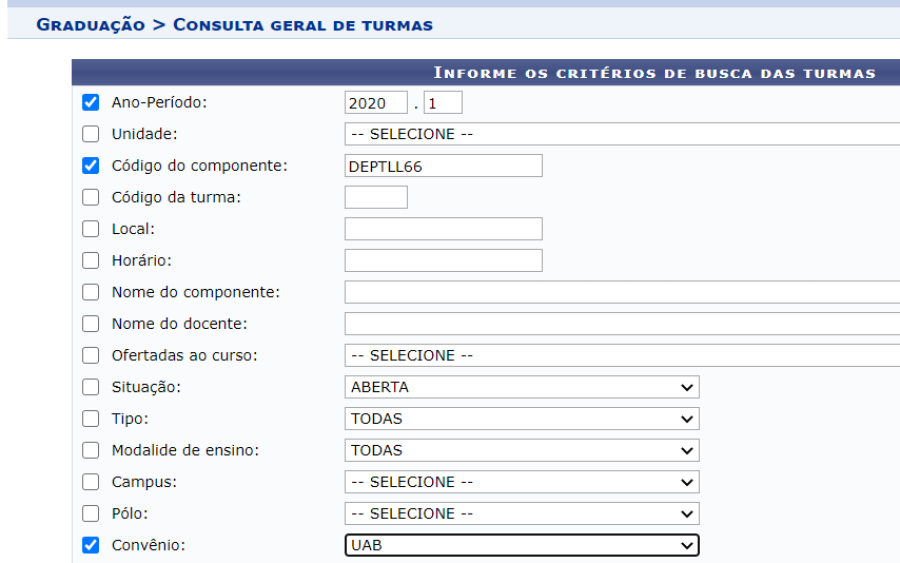Open the Convênio dropdown showing UAB
This screenshot has width=900, height=563.
pyautogui.click(x=521, y=545)
